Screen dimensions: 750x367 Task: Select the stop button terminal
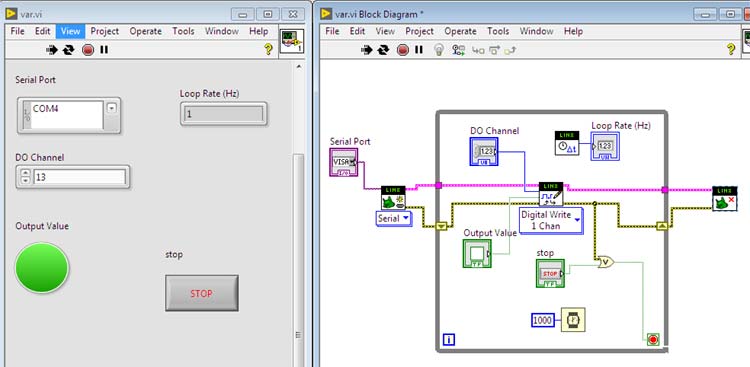point(550,273)
